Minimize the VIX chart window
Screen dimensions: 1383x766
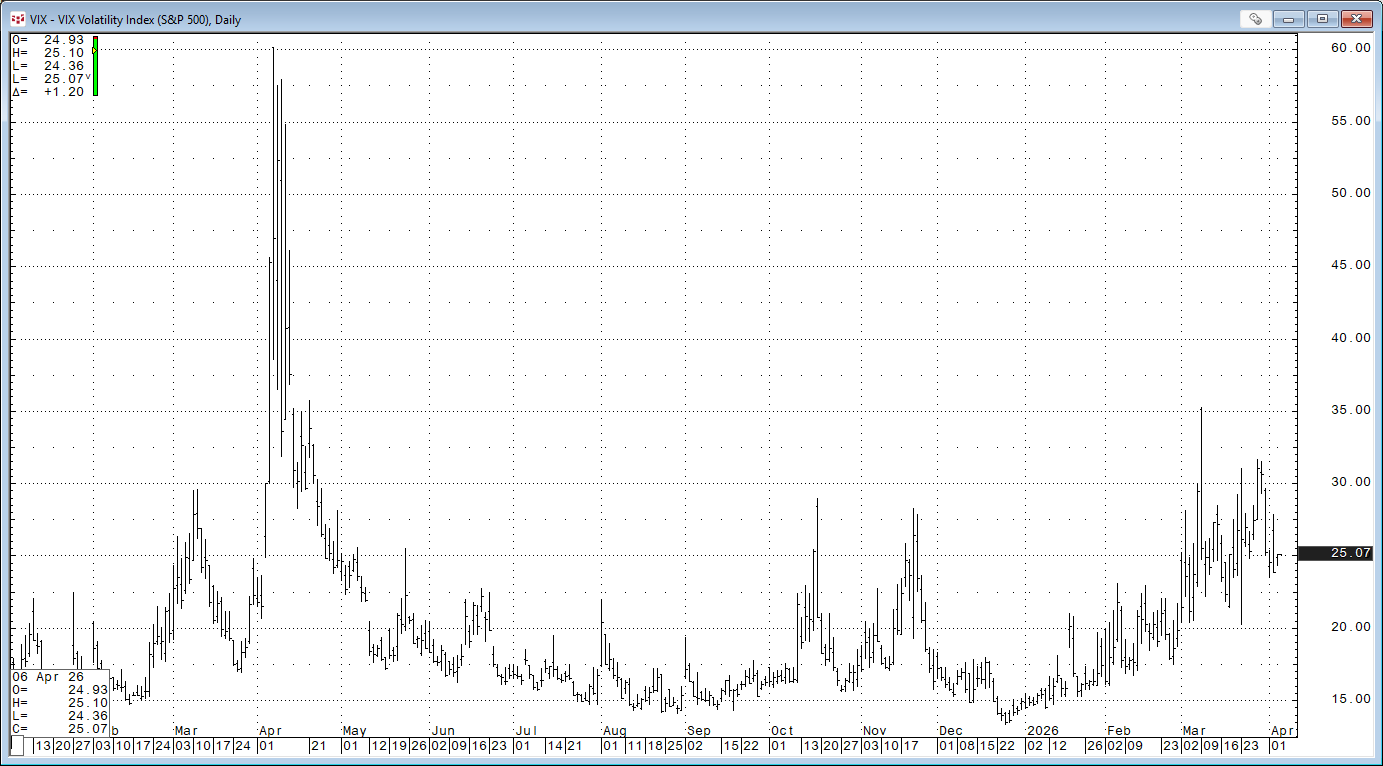tap(1289, 19)
